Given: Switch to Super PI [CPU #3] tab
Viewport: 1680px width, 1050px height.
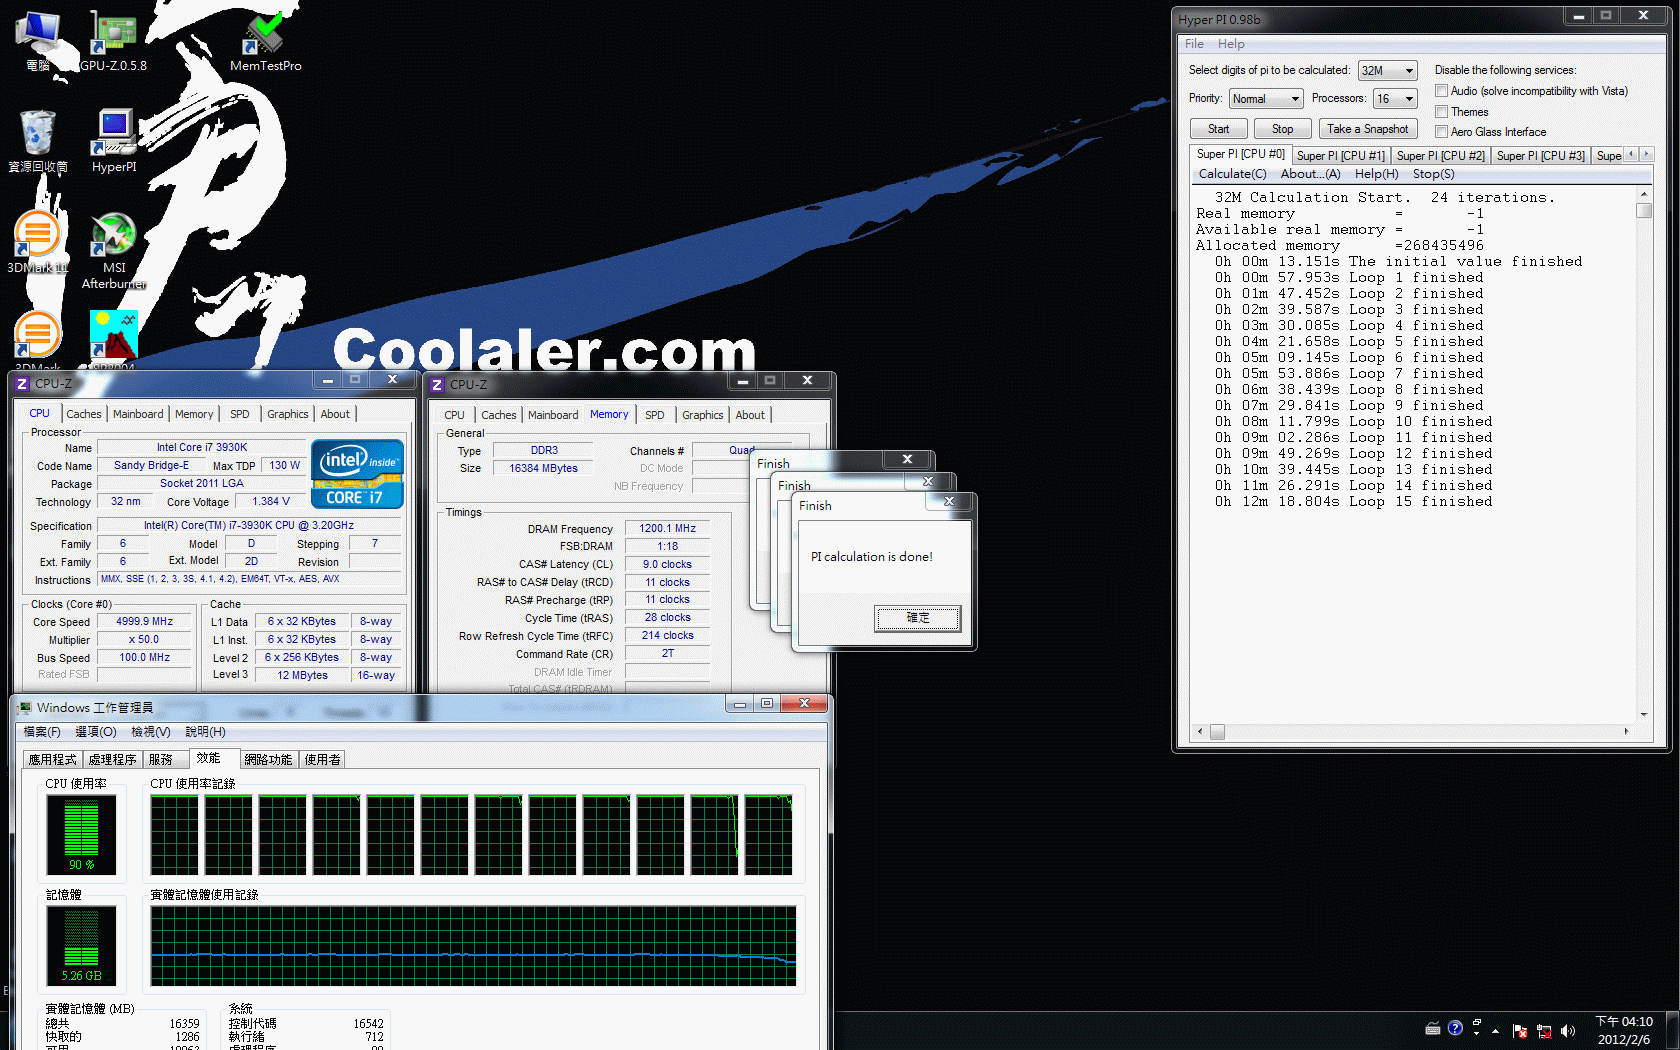Looking at the screenshot, I should pyautogui.click(x=1540, y=156).
